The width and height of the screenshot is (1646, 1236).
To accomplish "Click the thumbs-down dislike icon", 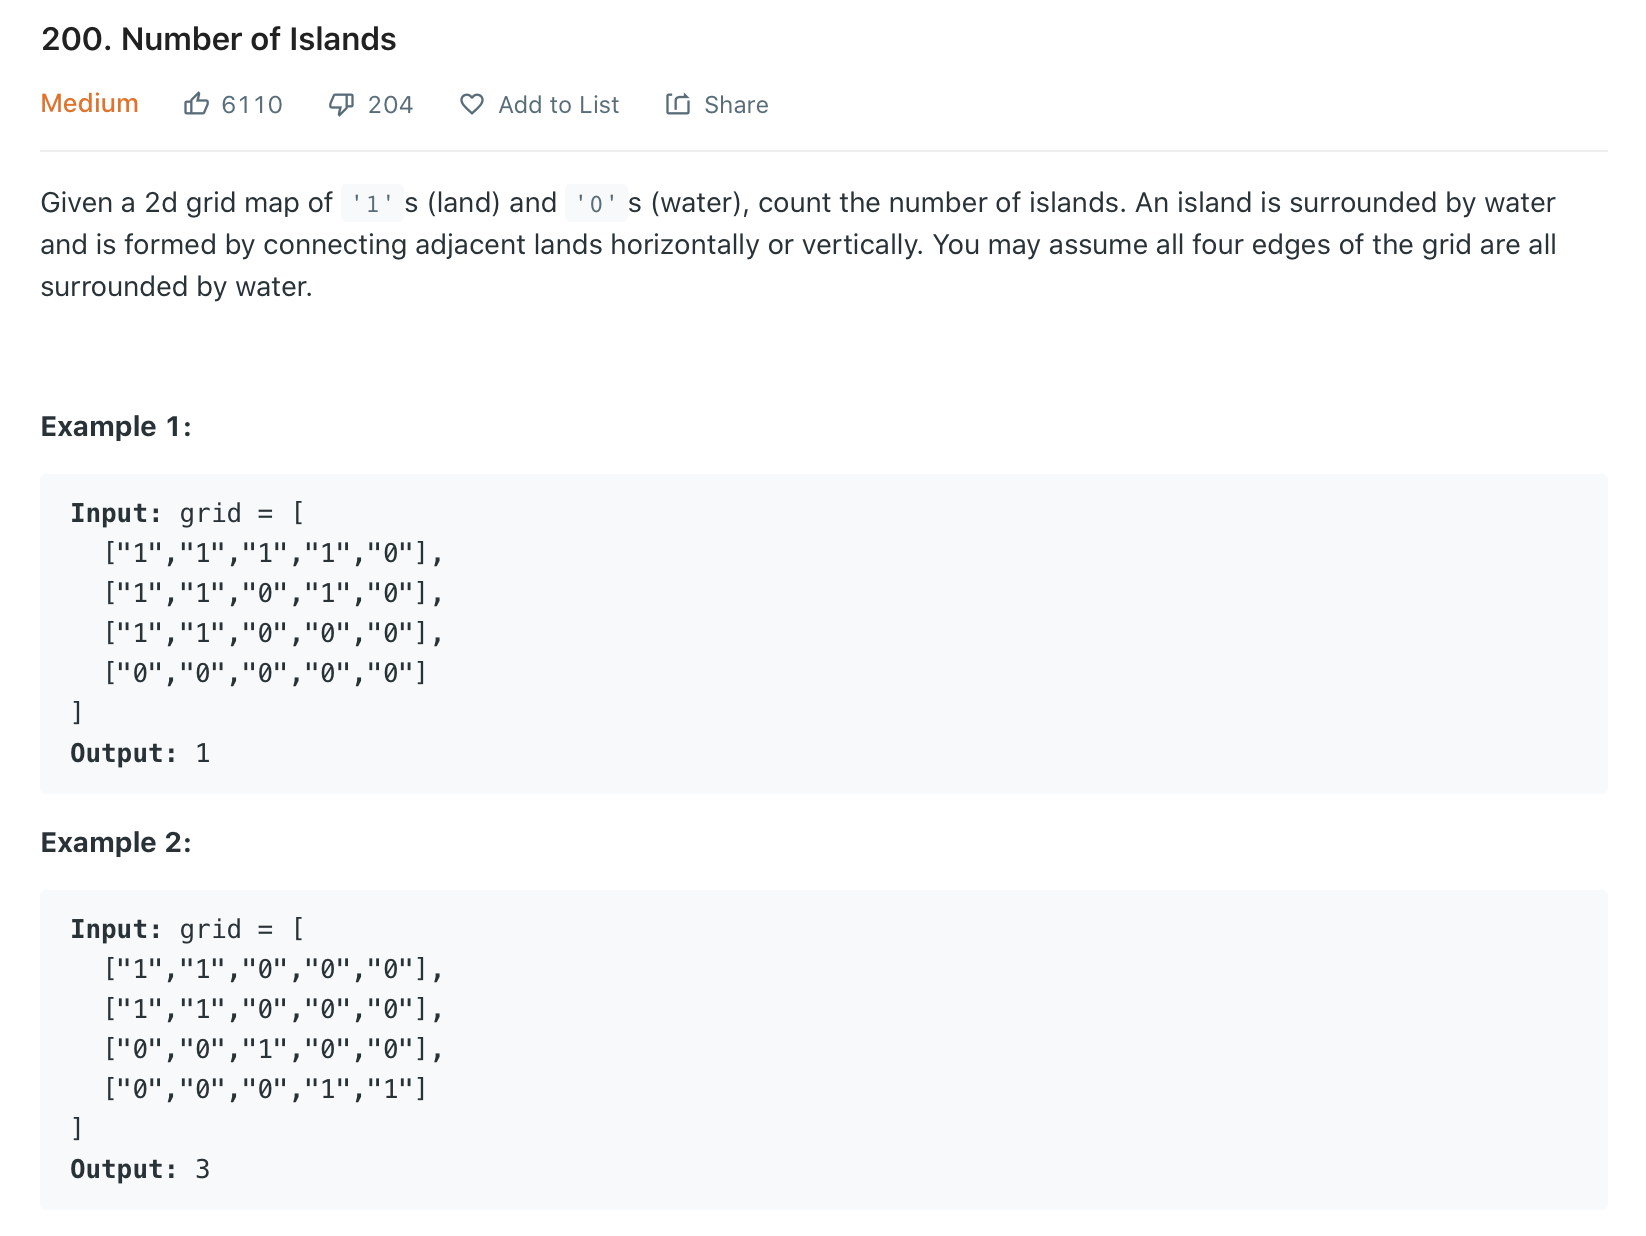I will 341,104.
